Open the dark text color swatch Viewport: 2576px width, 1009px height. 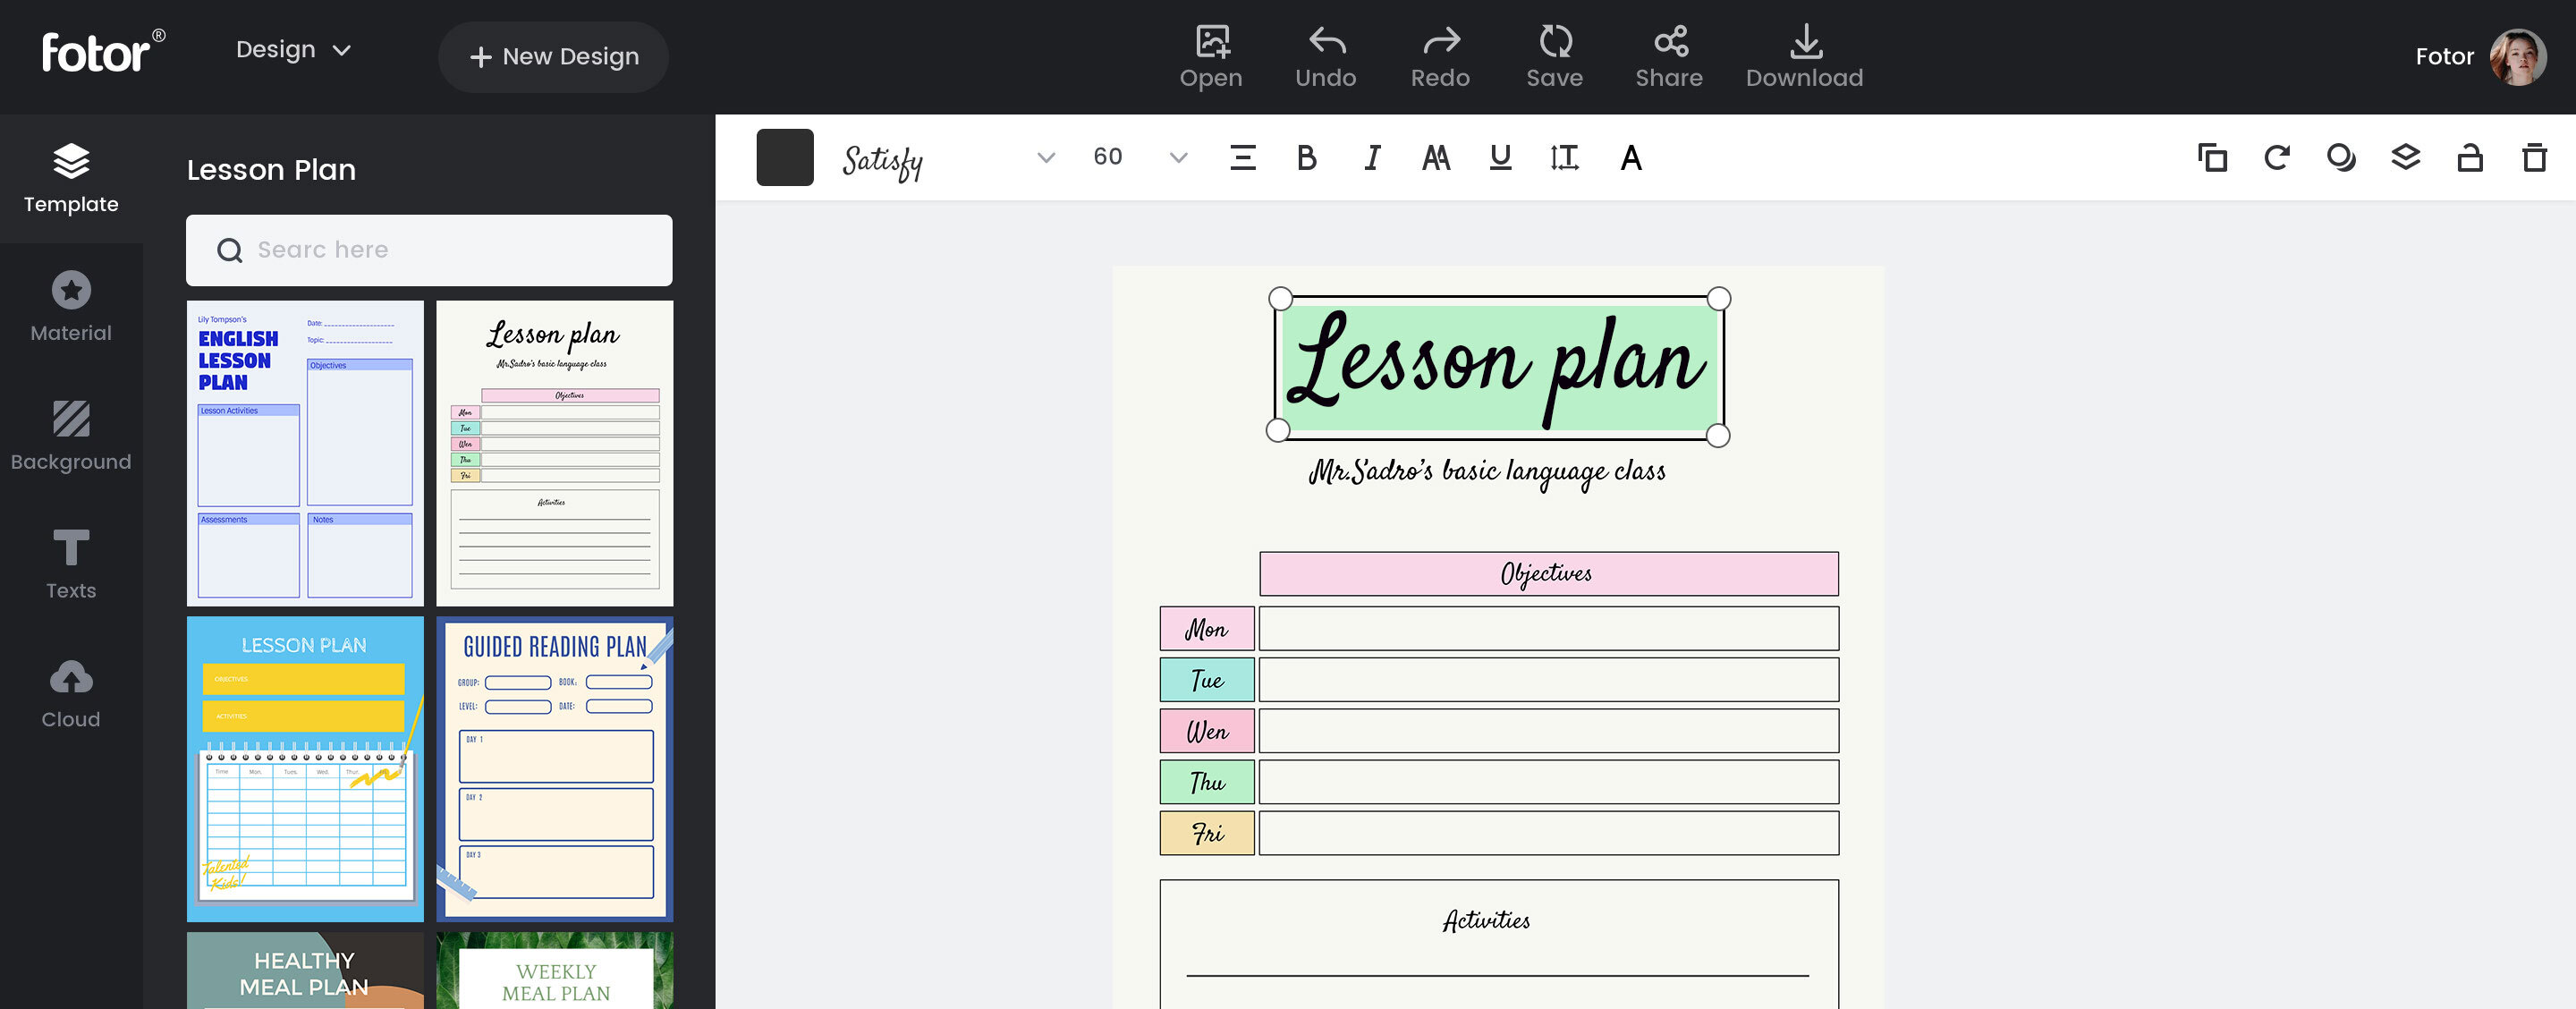point(785,158)
